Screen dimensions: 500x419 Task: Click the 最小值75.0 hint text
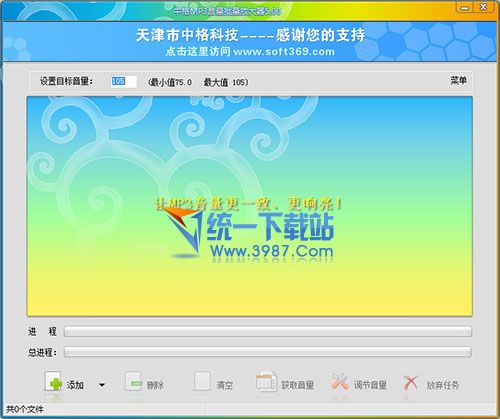pyautogui.click(x=170, y=82)
